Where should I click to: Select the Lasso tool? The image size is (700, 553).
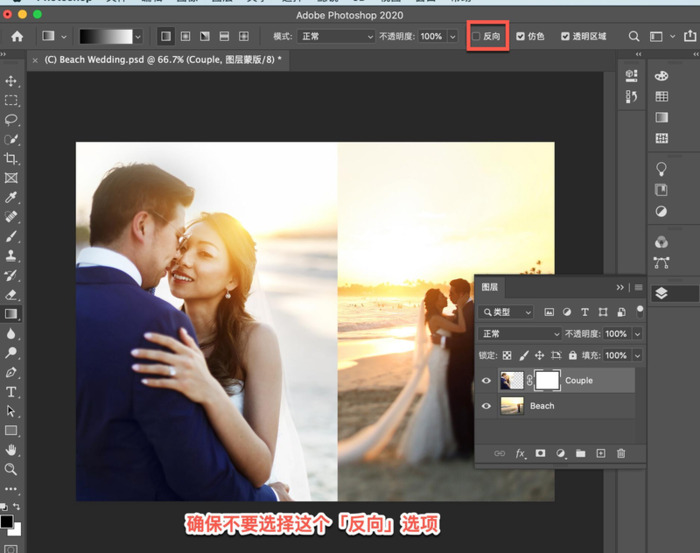pos(11,120)
